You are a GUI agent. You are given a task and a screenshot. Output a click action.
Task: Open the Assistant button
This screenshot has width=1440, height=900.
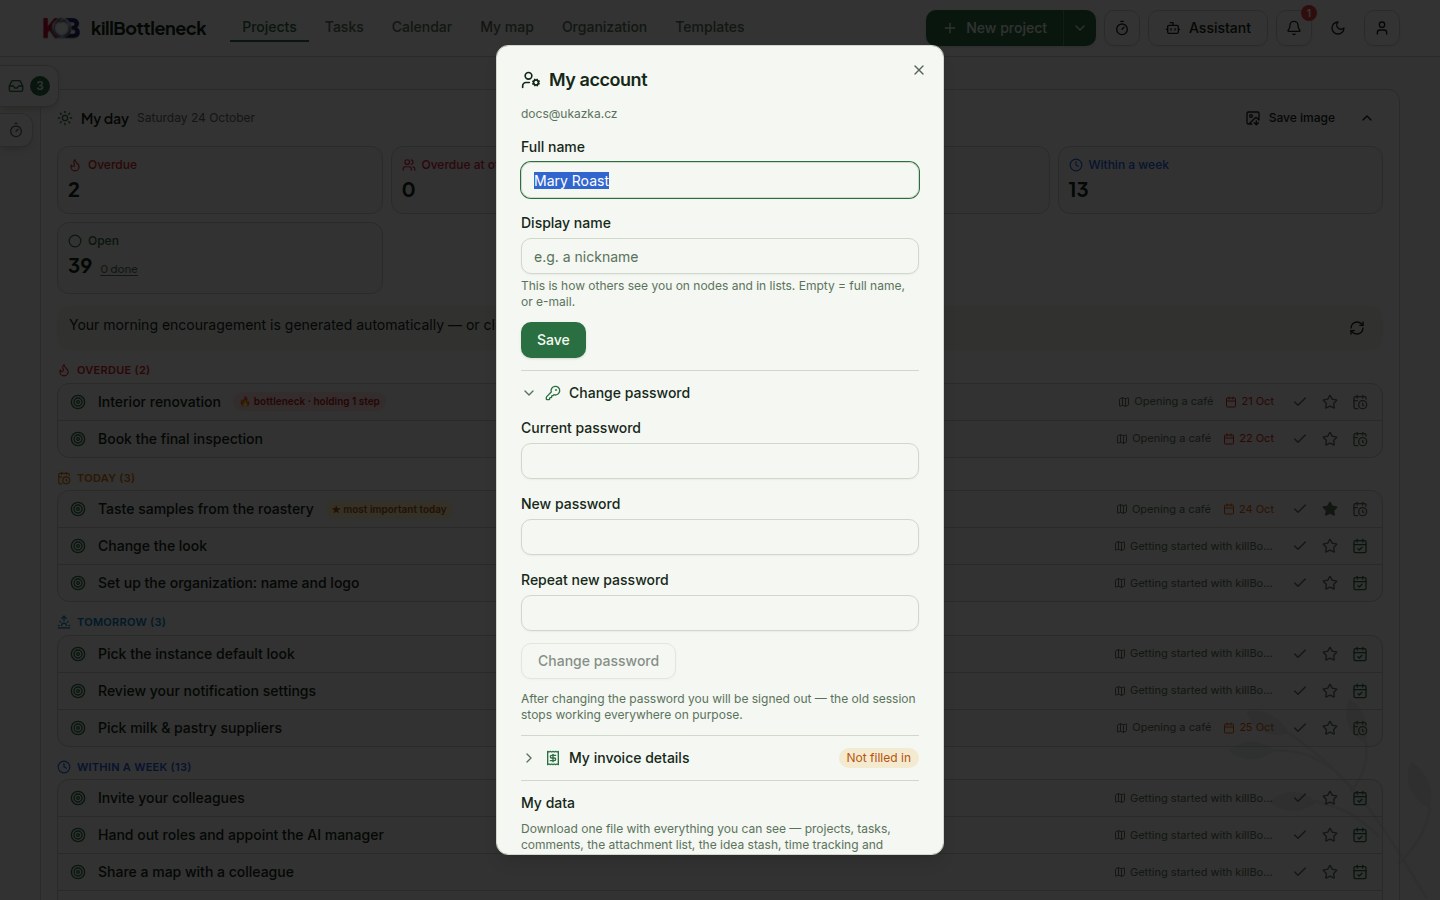coord(1208,28)
